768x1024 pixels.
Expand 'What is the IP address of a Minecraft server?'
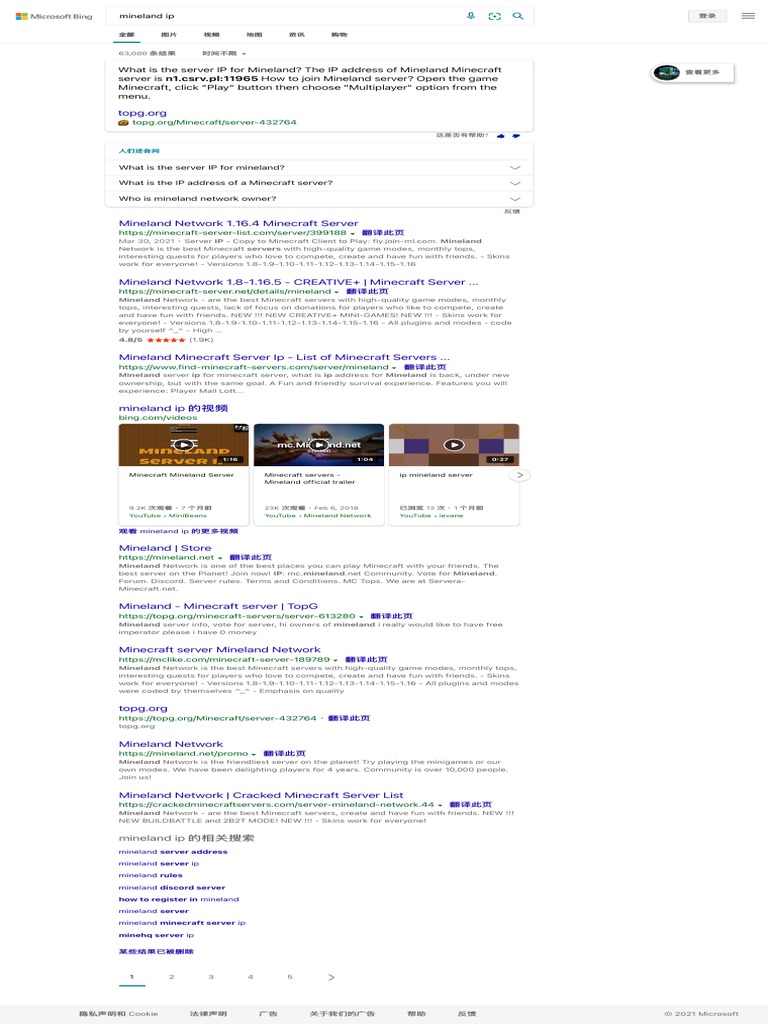click(319, 183)
